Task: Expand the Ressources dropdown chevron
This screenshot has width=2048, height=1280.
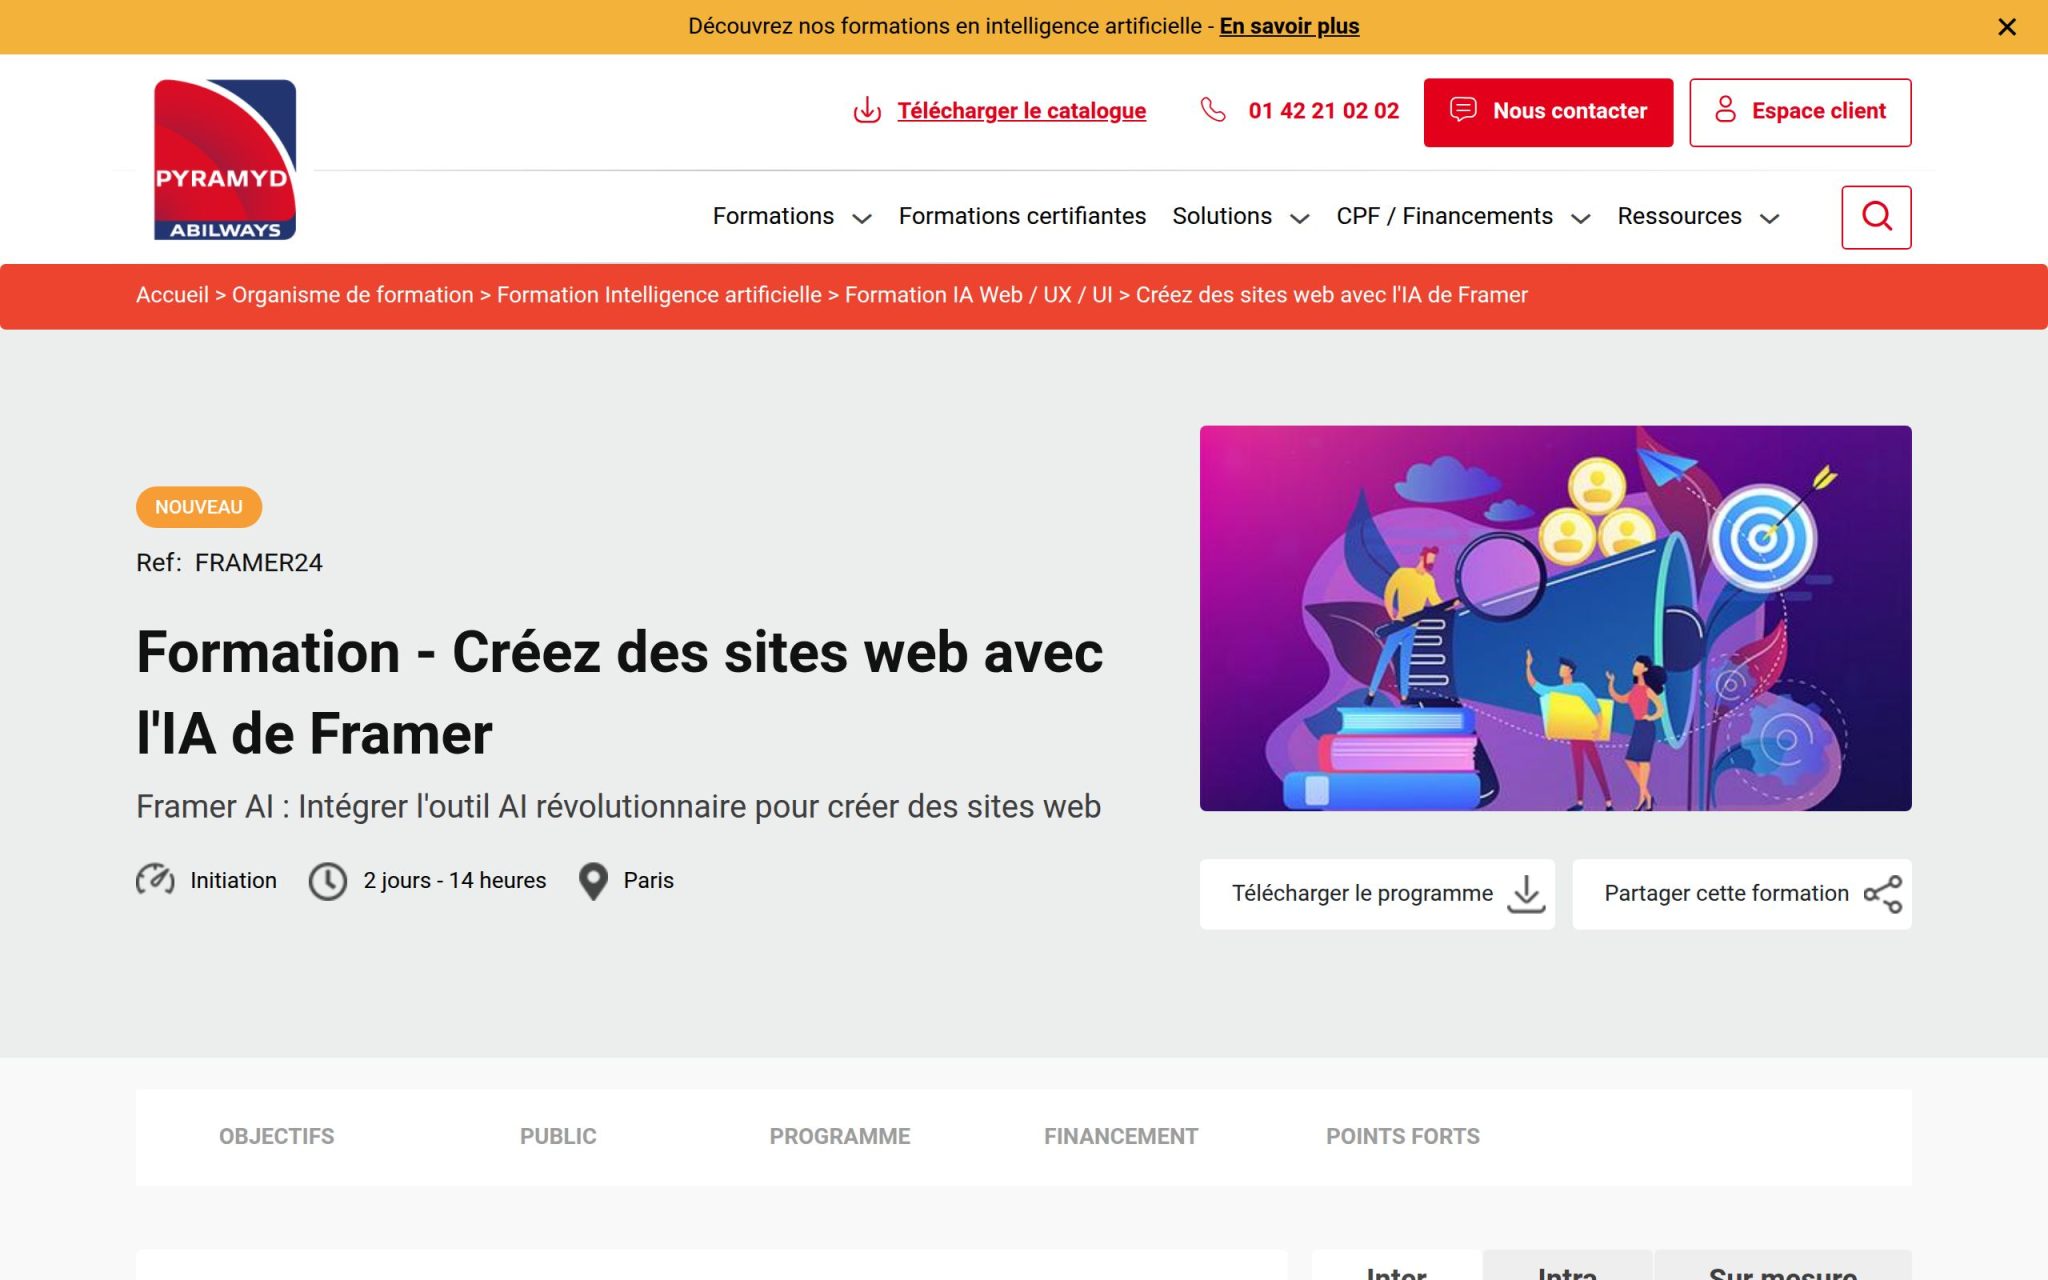Action: [x=1769, y=218]
